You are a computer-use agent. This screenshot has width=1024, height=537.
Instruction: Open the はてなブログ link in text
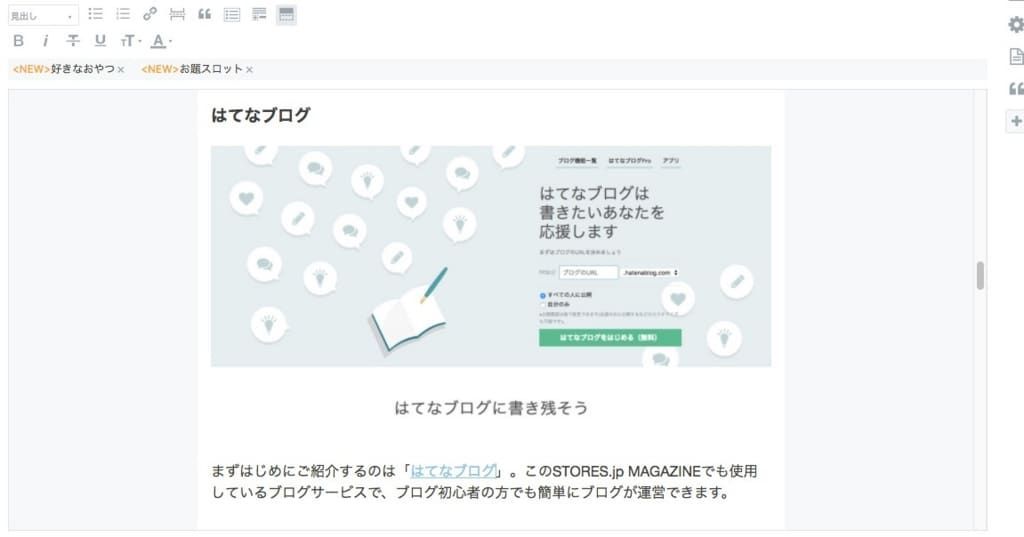(453, 470)
